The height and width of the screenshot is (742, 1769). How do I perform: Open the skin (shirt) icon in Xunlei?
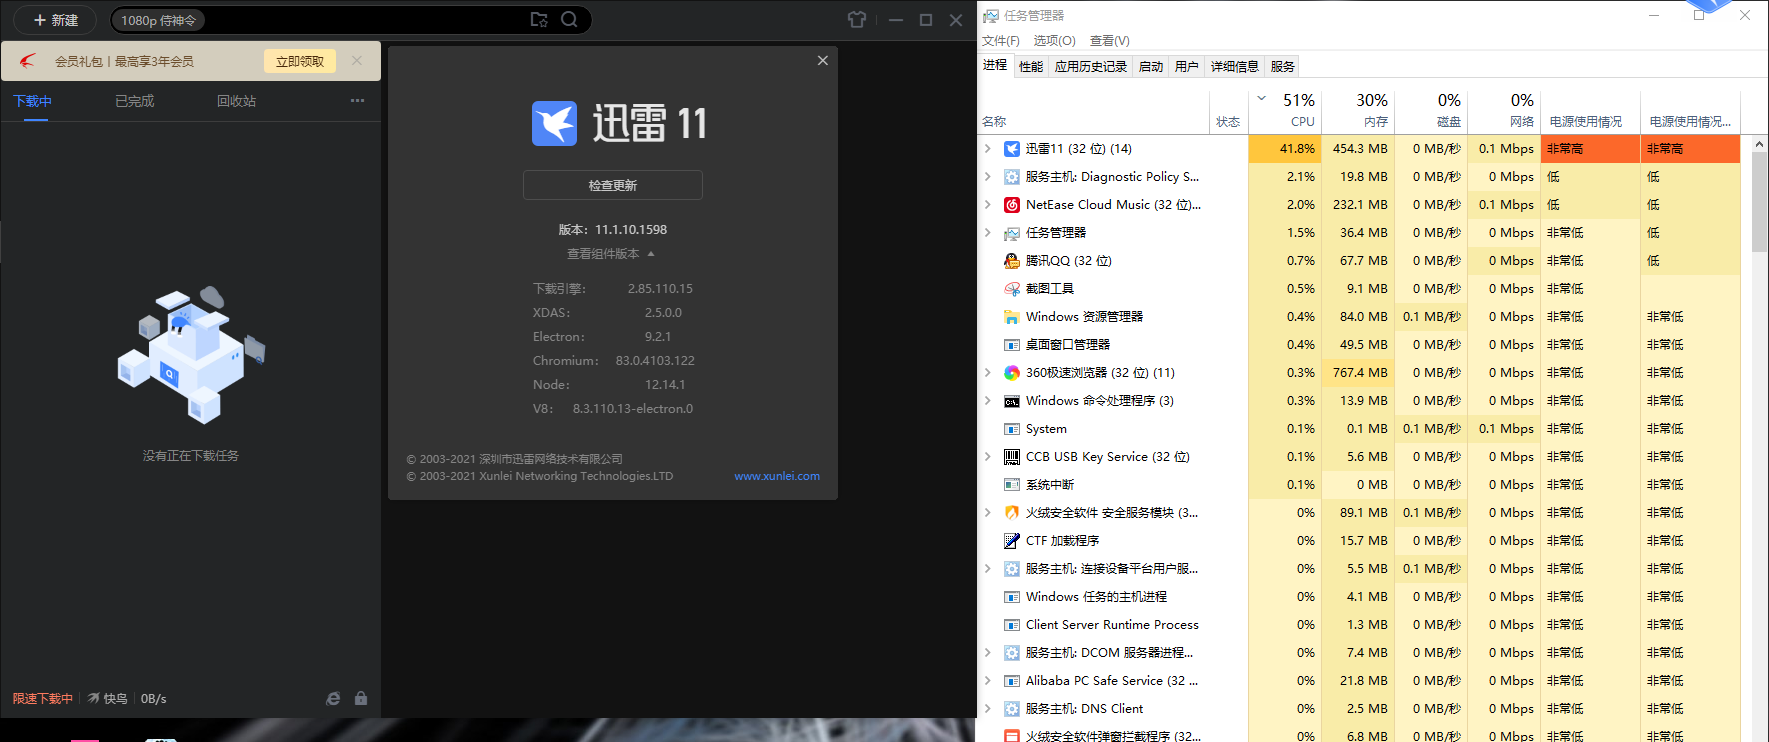(x=856, y=20)
